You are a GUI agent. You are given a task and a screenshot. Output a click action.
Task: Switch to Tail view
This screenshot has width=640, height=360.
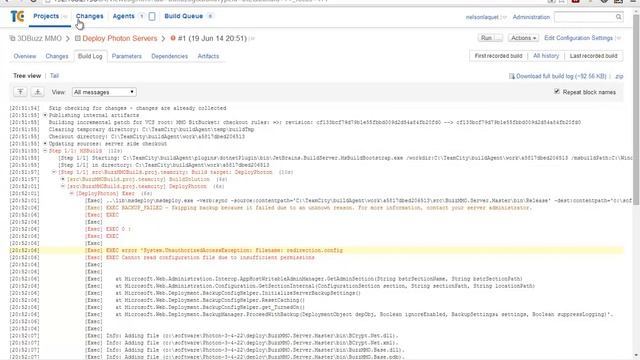(x=54, y=76)
